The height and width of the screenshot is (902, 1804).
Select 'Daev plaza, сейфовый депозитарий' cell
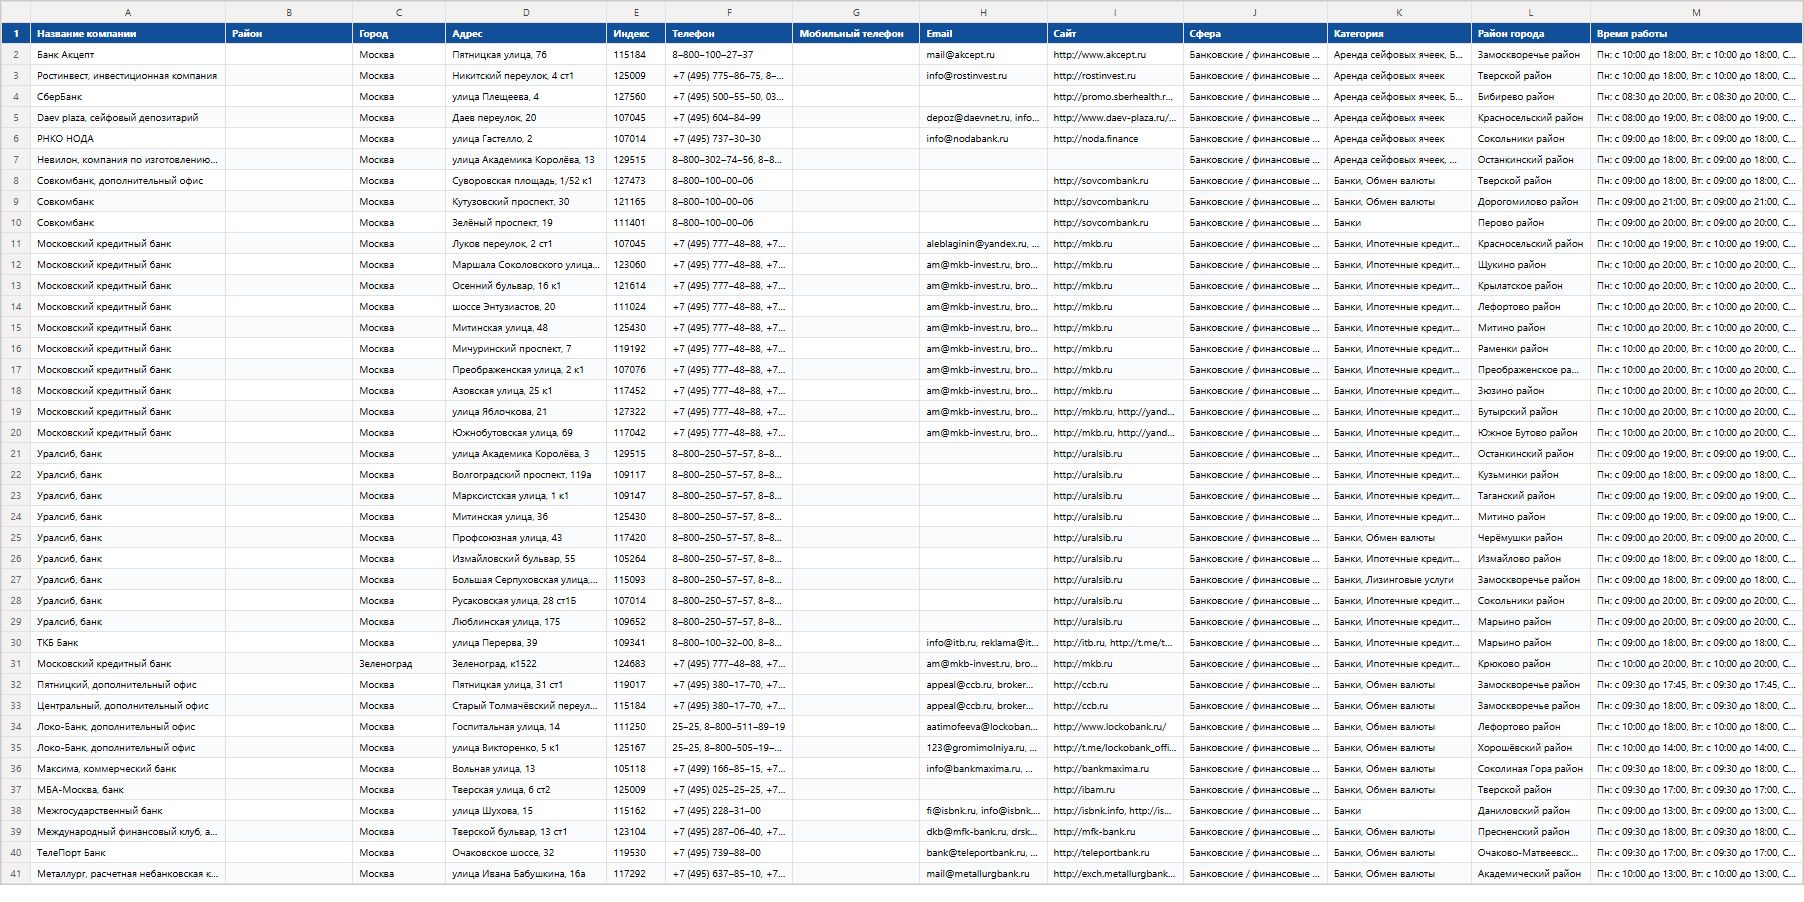coord(128,118)
